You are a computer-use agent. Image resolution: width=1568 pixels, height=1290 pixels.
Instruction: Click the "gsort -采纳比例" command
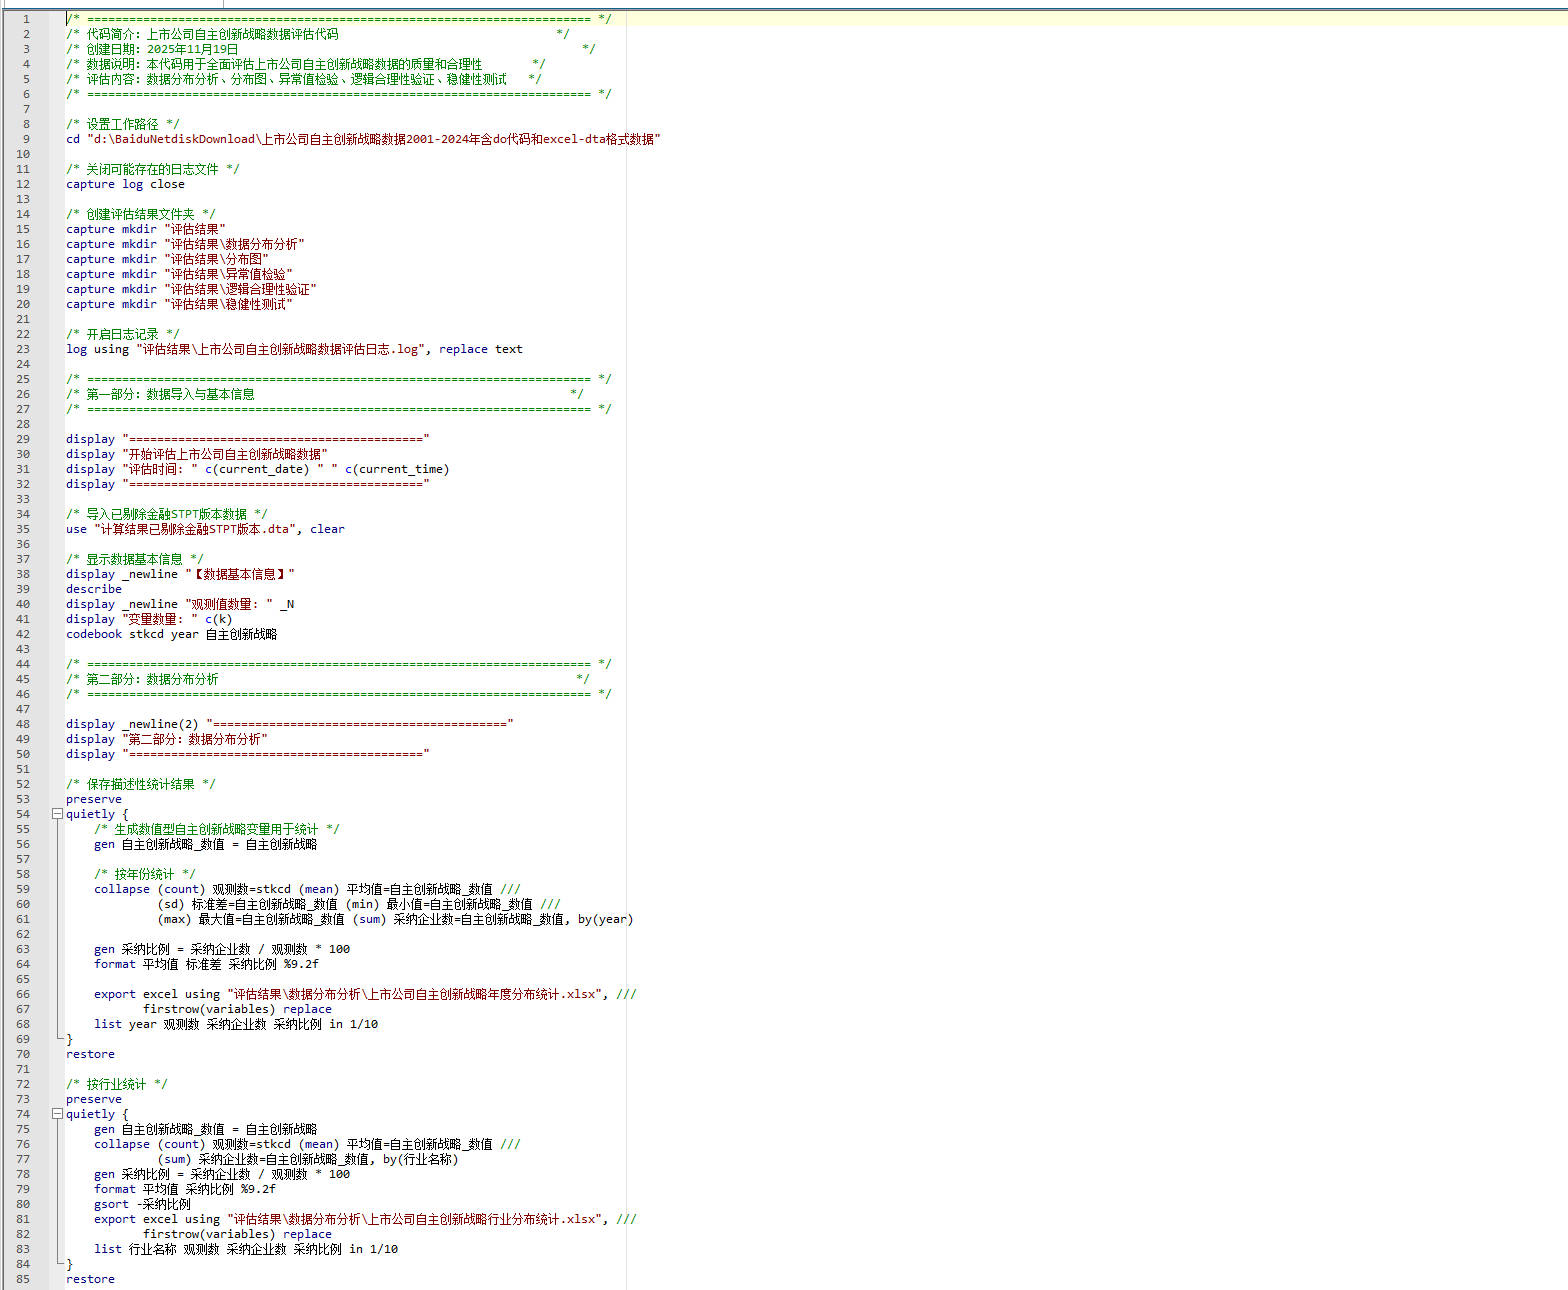click(x=142, y=1204)
